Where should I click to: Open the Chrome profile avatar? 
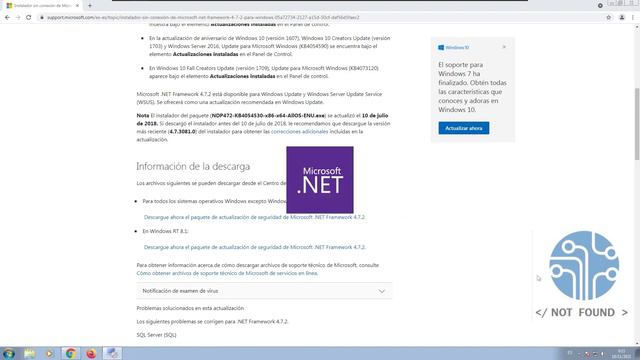coord(622,18)
